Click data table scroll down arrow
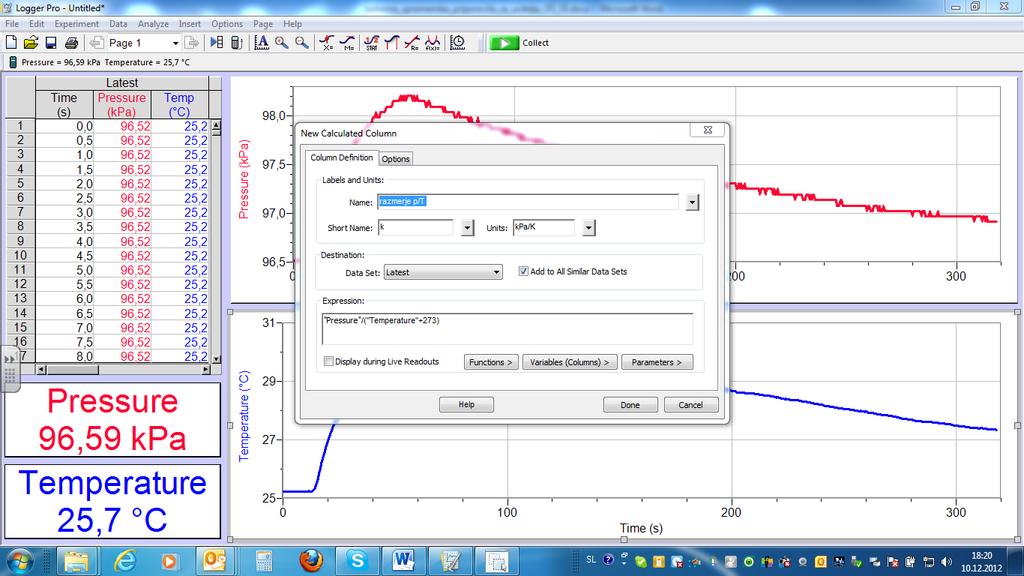Image resolution: width=1024 pixels, height=576 pixels. pos(216,359)
